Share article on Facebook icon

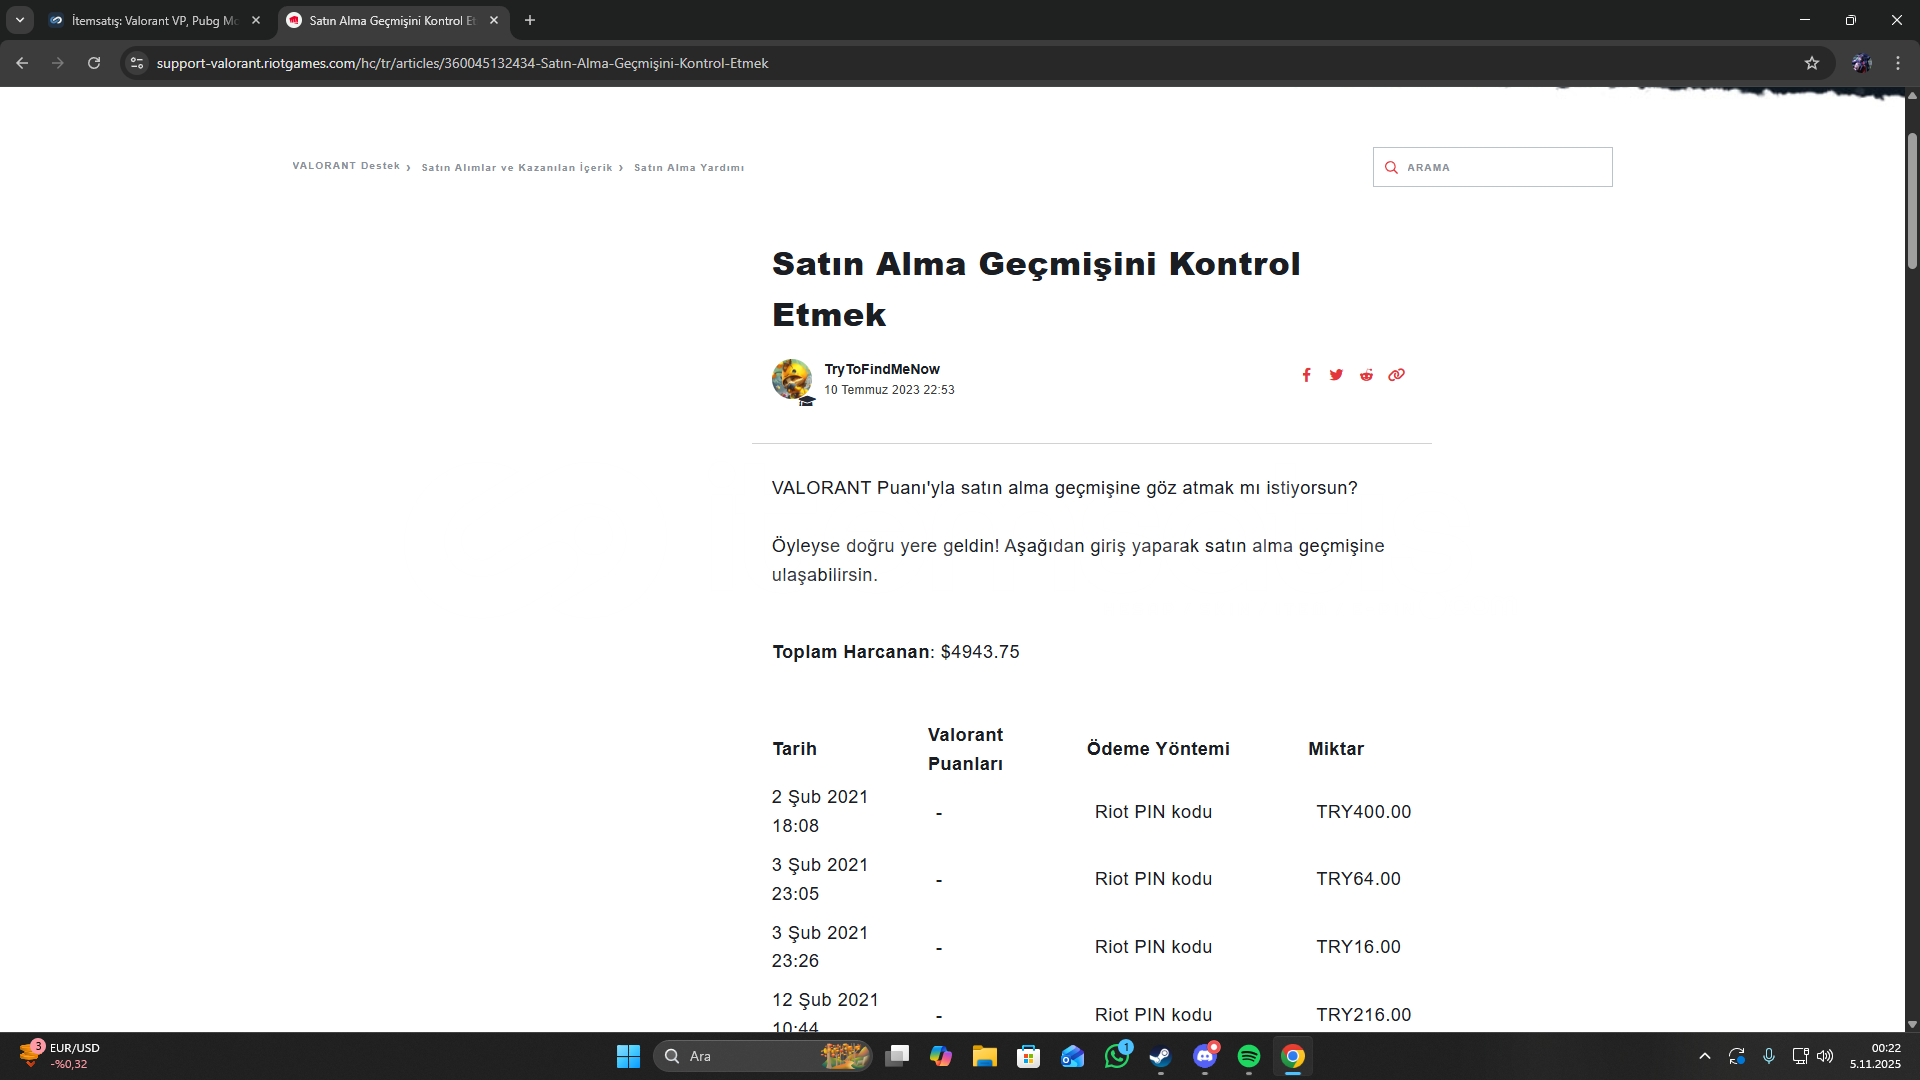click(1306, 375)
